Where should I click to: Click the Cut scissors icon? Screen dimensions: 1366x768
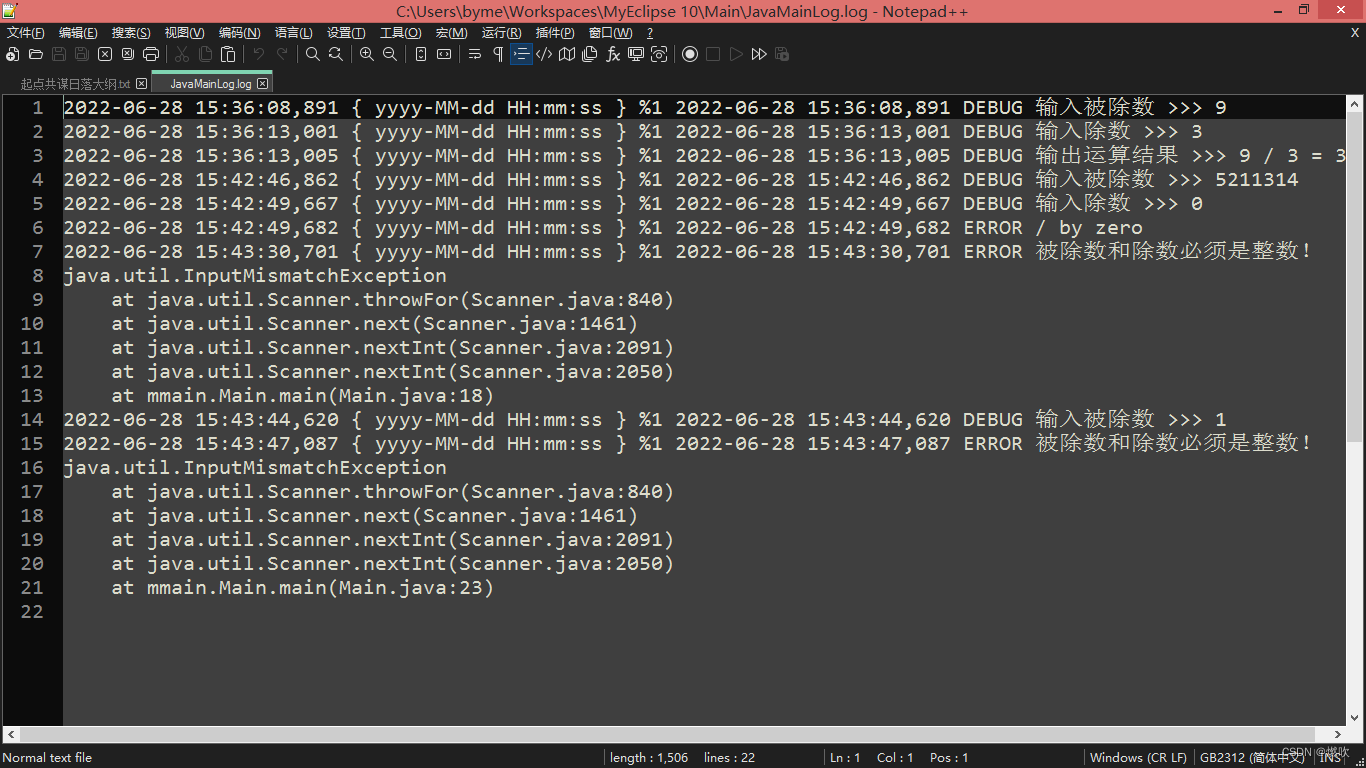pyautogui.click(x=182, y=54)
